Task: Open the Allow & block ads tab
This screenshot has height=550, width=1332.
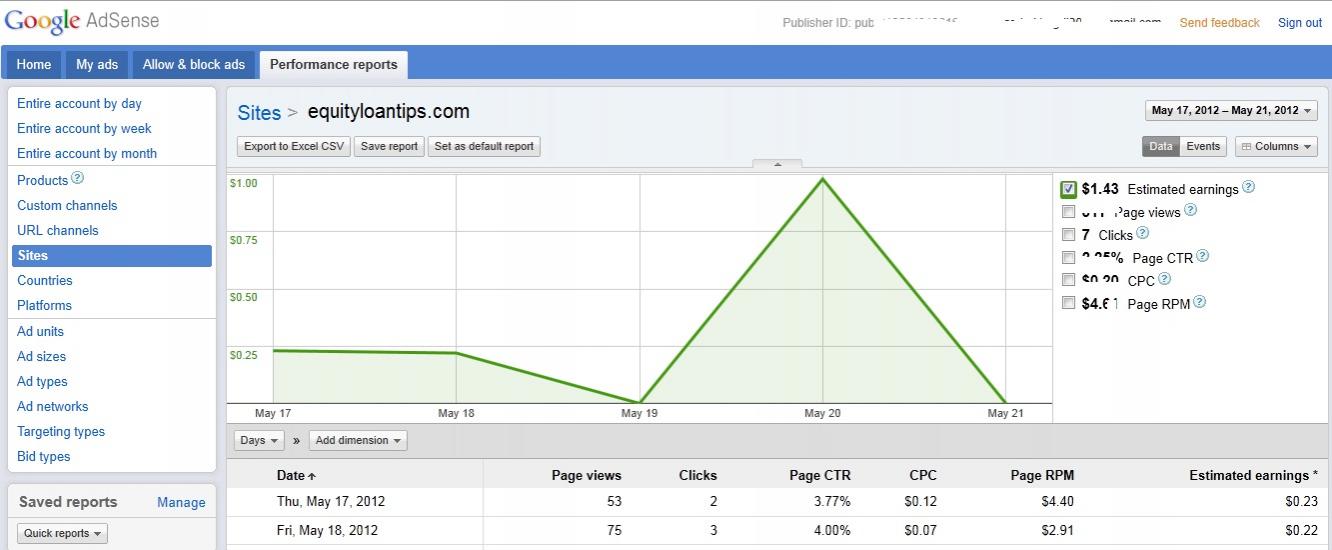Action: 194,64
